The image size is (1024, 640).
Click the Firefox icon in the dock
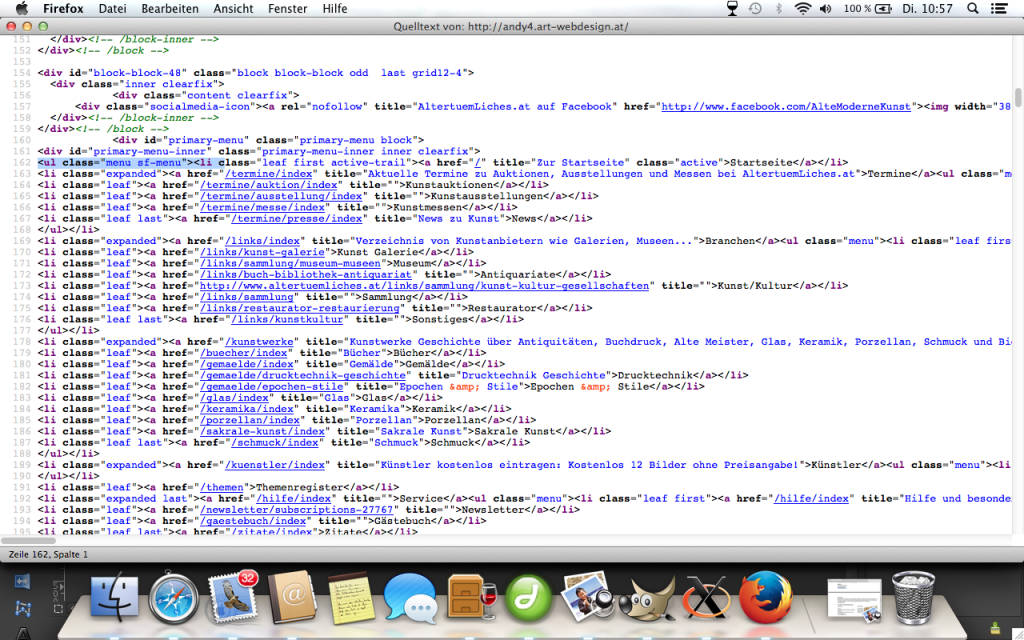[x=765, y=600]
